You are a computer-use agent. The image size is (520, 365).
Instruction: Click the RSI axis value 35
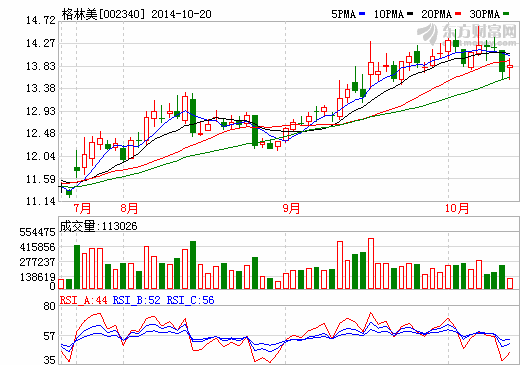[49, 360]
